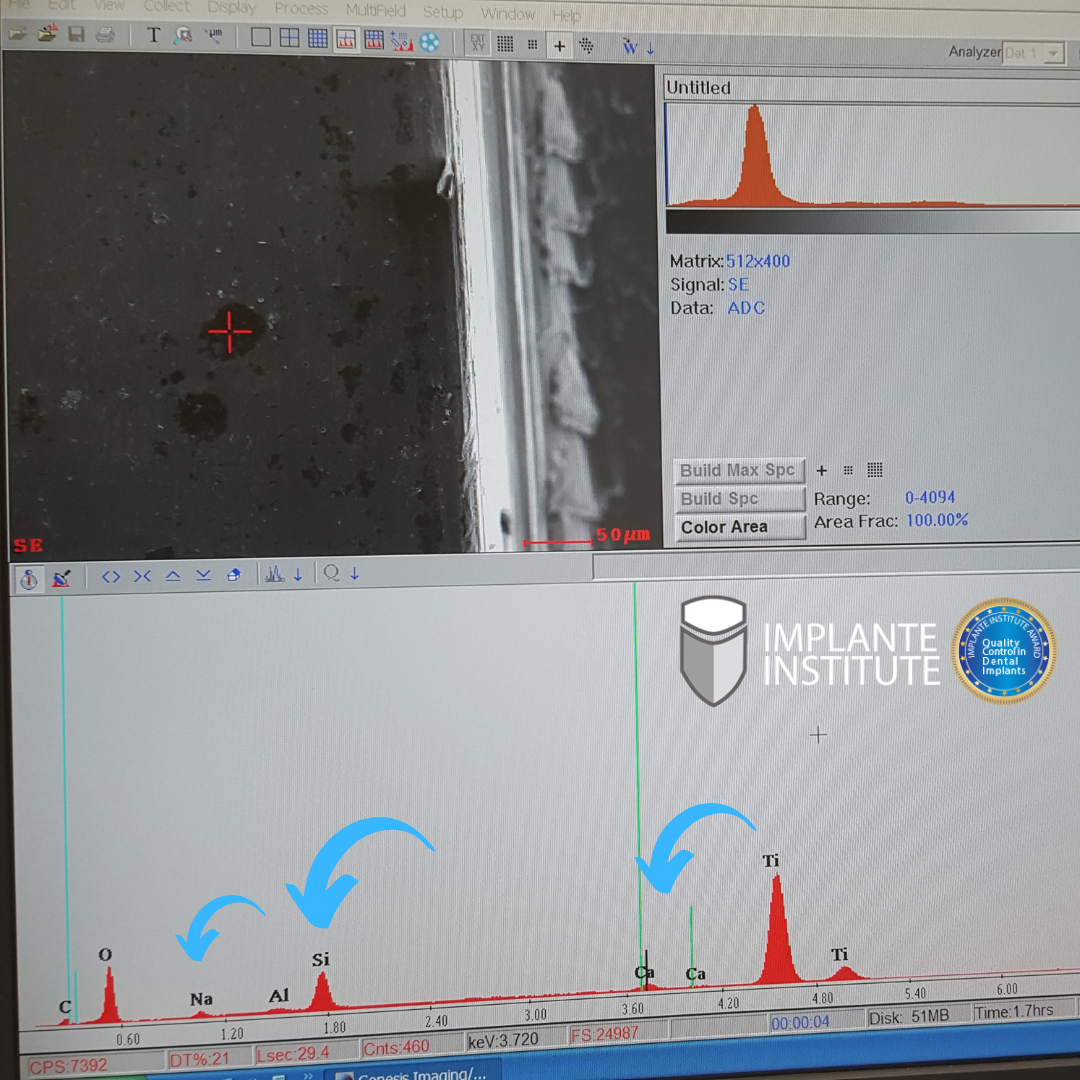Toggle the spectrum info icon button

(x=29, y=578)
